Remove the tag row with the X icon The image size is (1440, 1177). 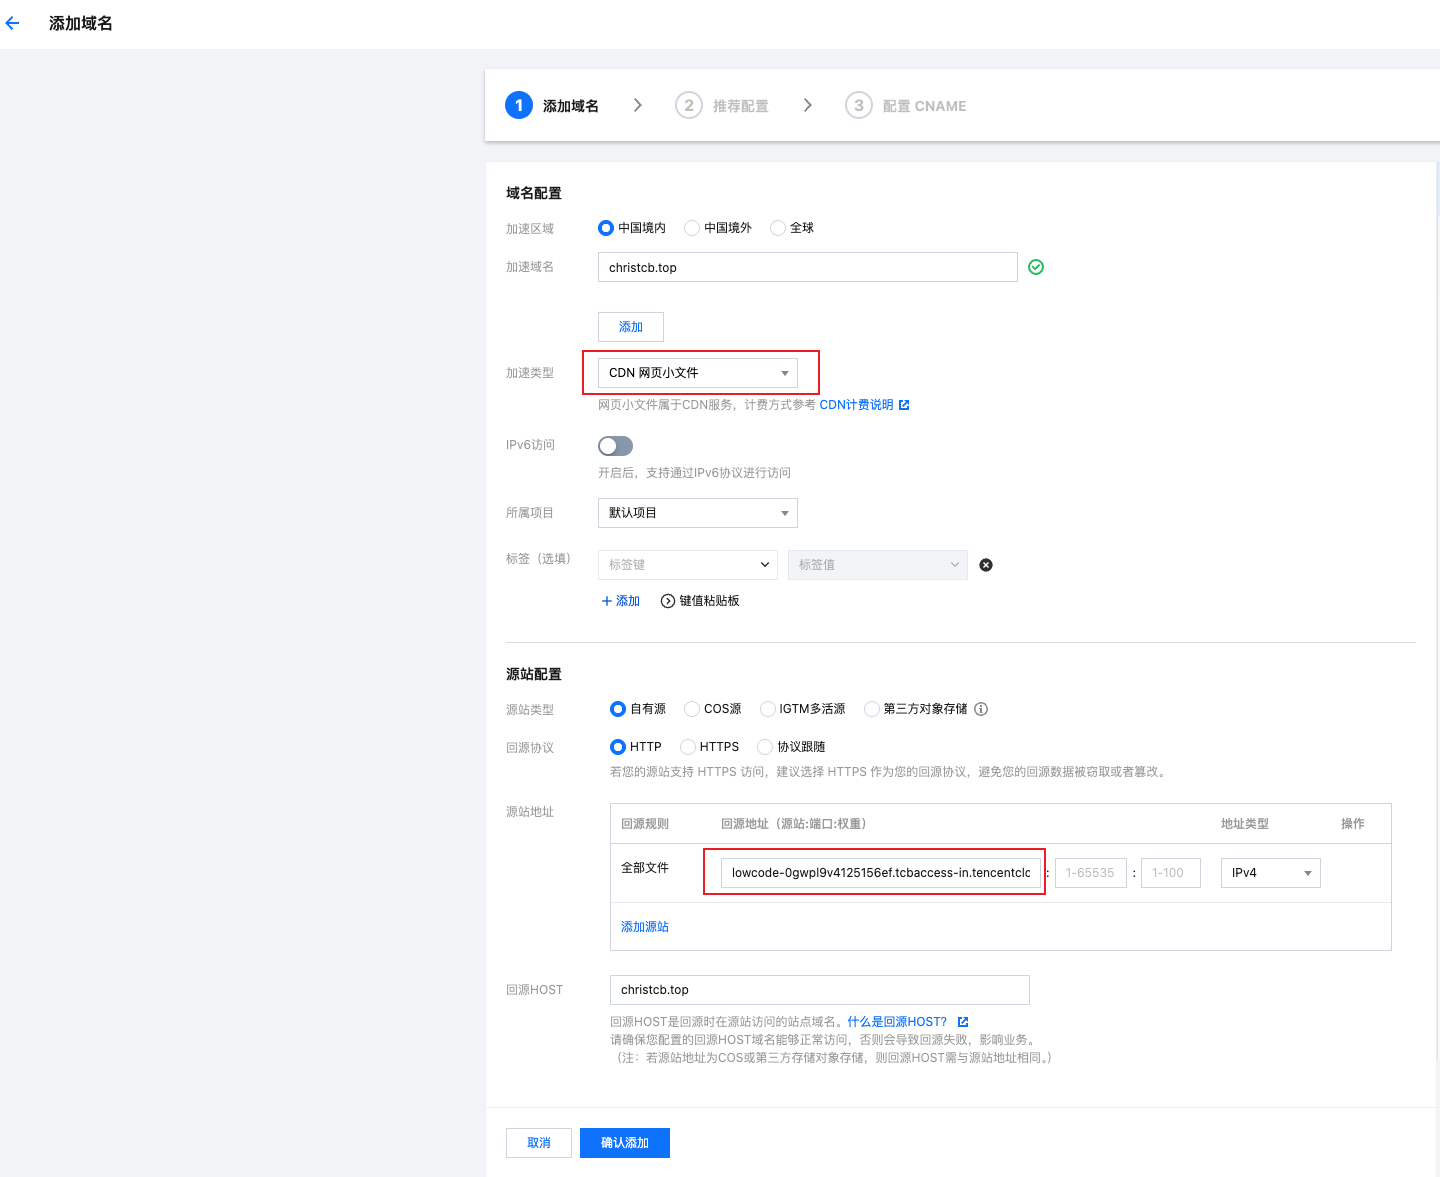986,565
